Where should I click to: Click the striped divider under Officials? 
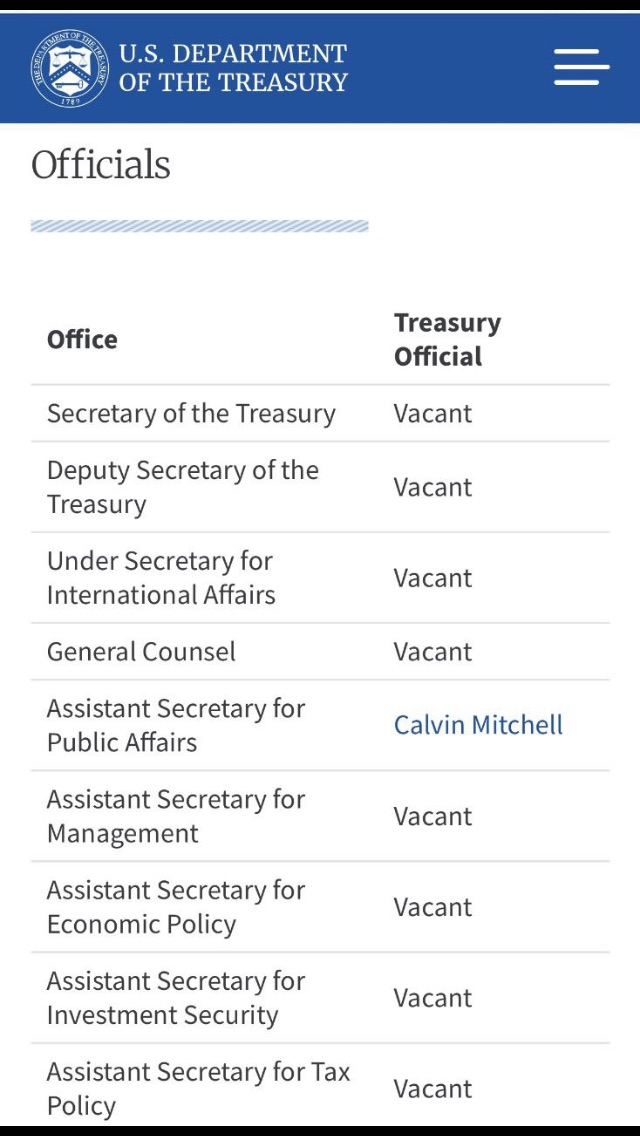pyautogui.click(x=199, y=226)
